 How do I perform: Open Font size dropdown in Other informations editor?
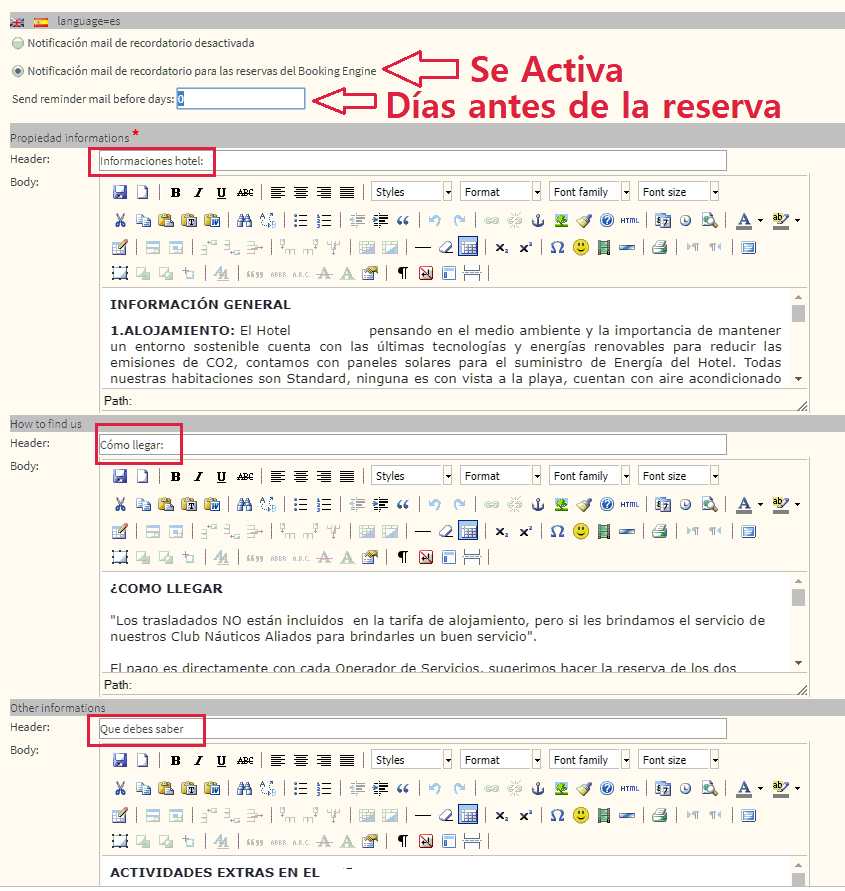[x=679, y=760]
